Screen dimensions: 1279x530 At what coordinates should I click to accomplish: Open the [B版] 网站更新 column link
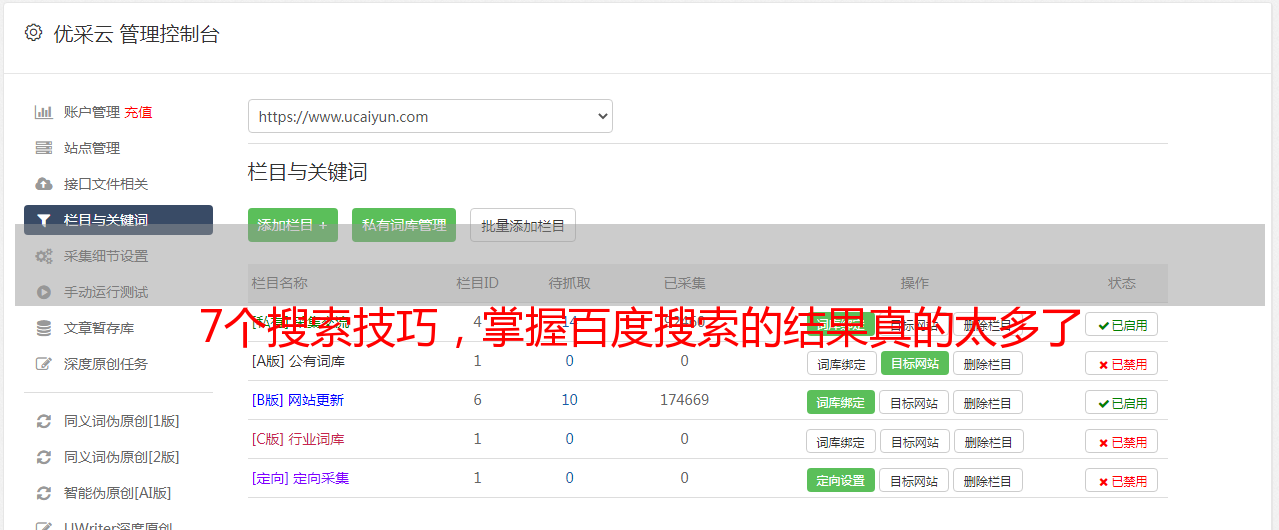[x=298, y=400]
